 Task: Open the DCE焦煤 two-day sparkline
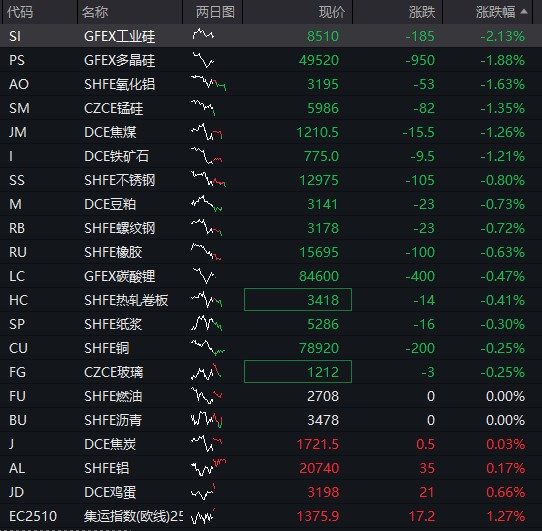[x=207, y=132]
